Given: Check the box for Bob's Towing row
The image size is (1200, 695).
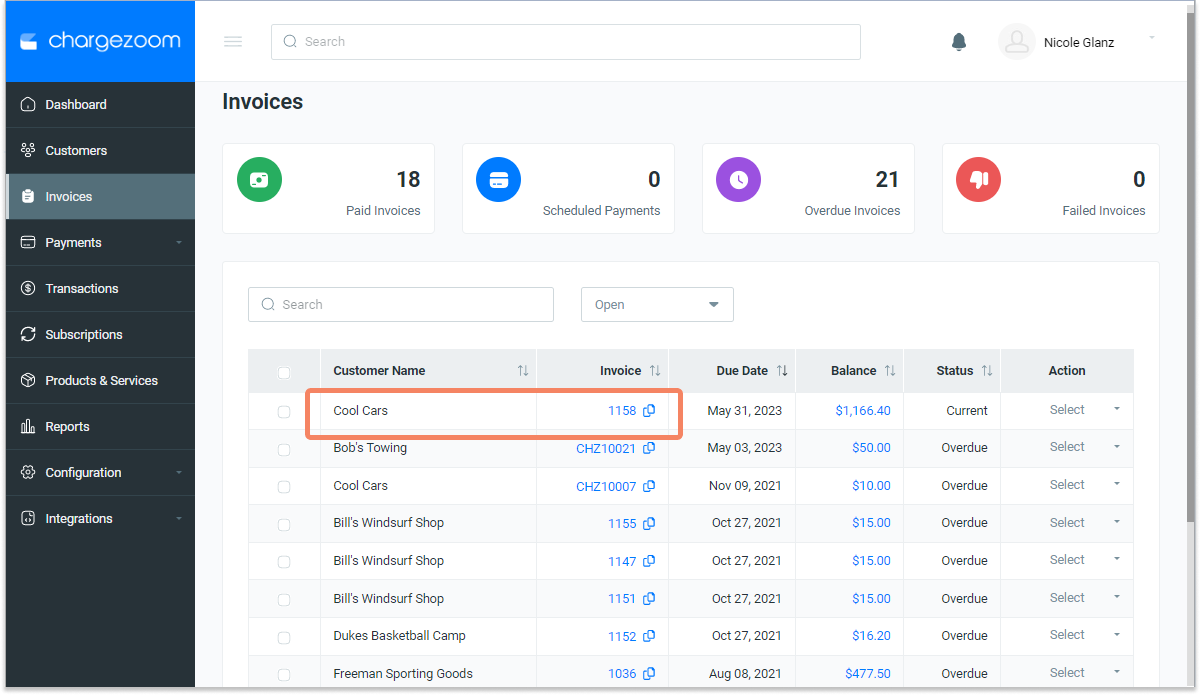Looking at the screenshot, I should (284, 450).
